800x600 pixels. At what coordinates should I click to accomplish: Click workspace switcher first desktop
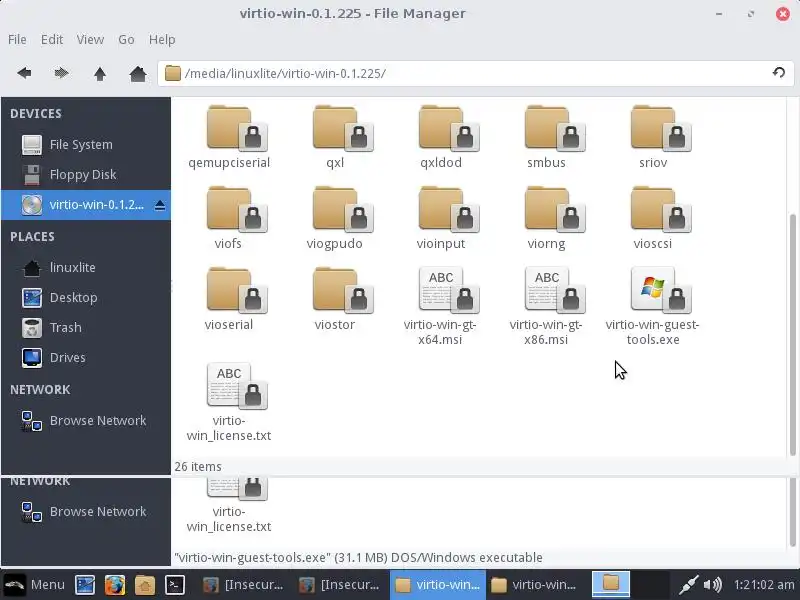coord(611,584)
